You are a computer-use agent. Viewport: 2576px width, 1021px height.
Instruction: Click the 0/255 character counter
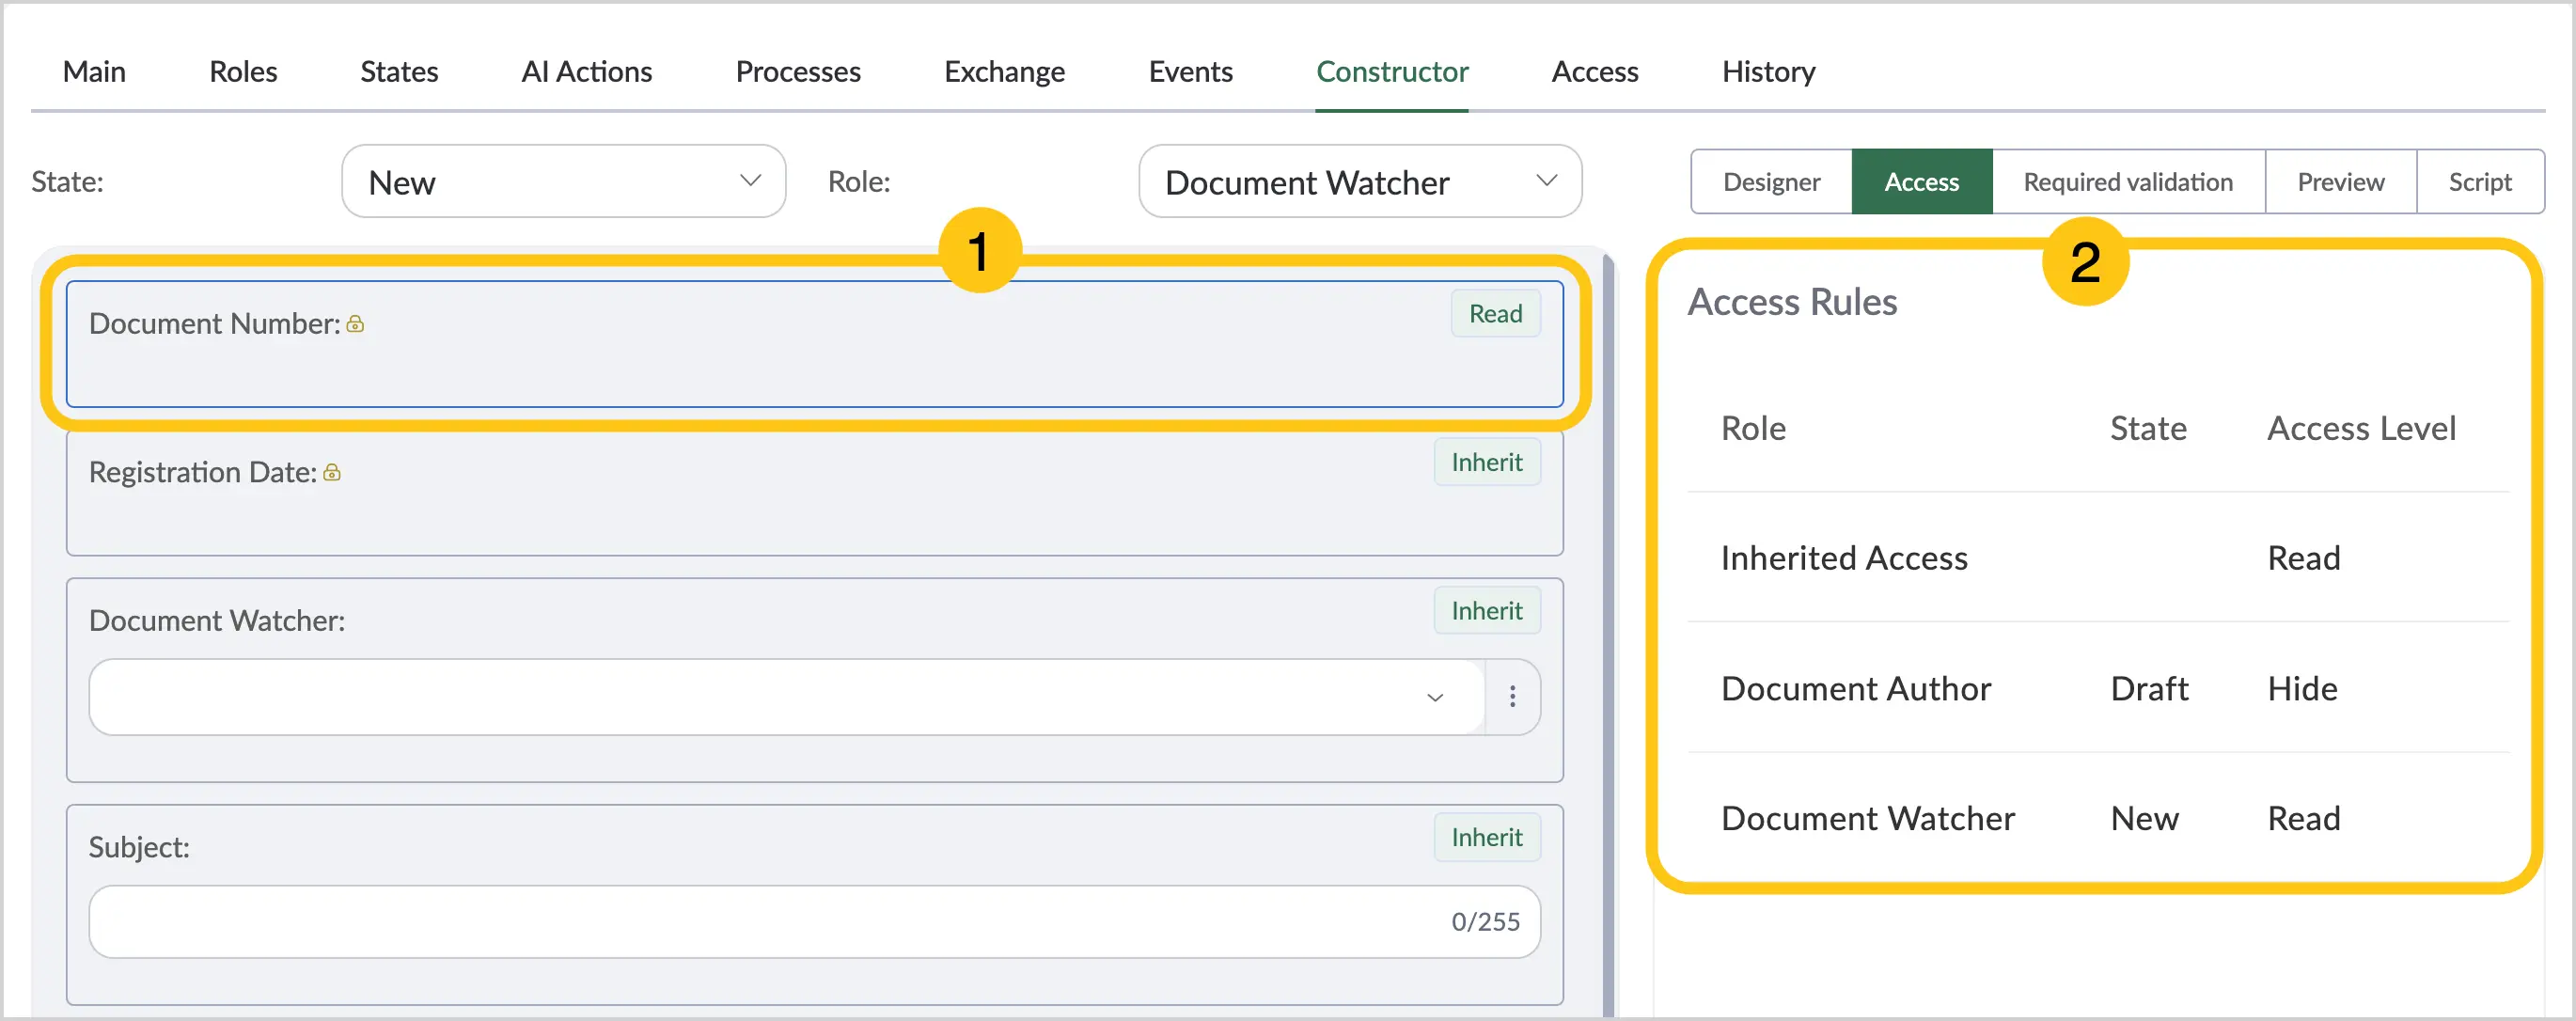coord(1485,921)
